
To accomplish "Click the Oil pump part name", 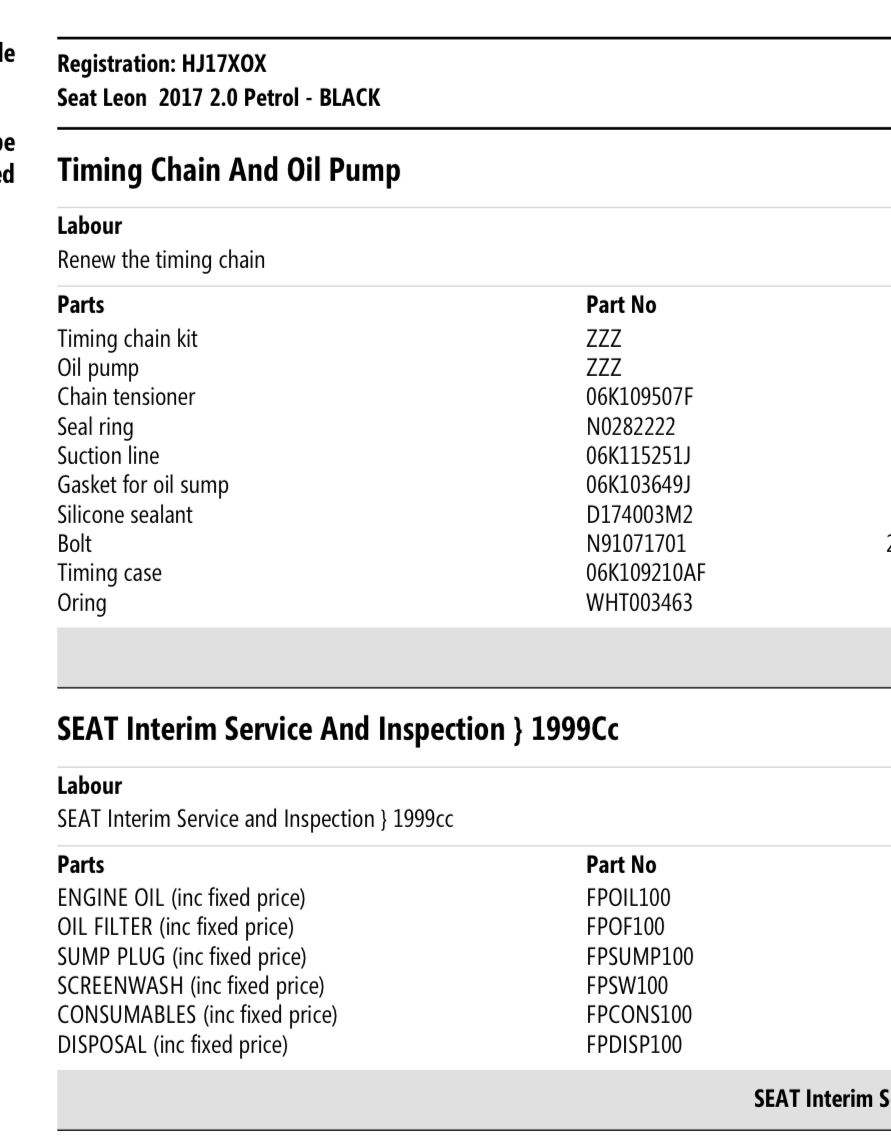I will pos(98,368).
